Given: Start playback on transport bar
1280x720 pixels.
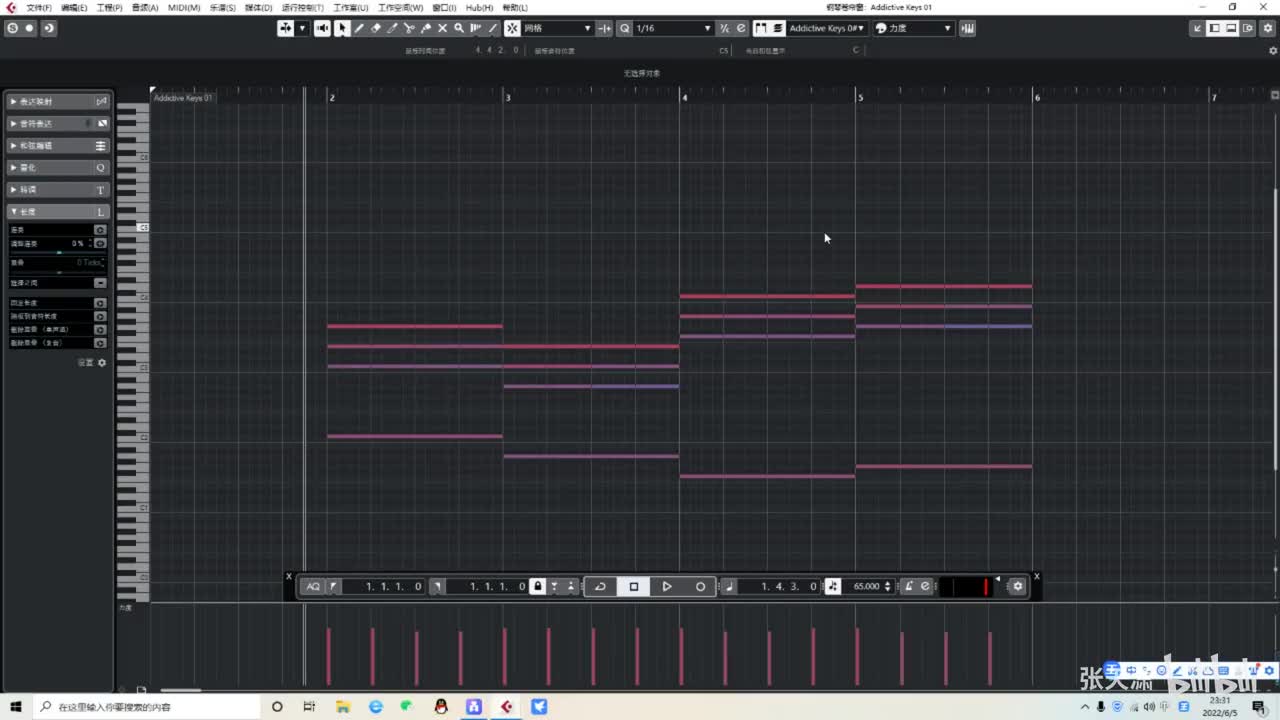Looking at the screenshot, I should pyautogui.click(x=667, y=586).
